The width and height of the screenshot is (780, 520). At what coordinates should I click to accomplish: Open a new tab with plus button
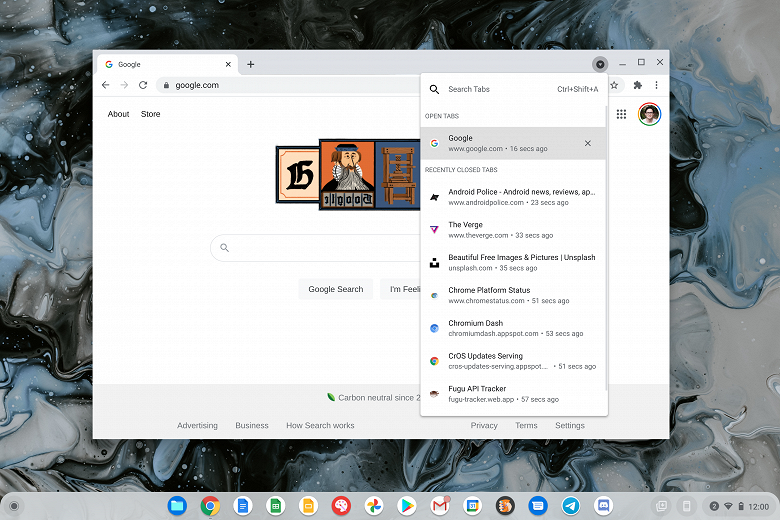[x=251, y=64]
